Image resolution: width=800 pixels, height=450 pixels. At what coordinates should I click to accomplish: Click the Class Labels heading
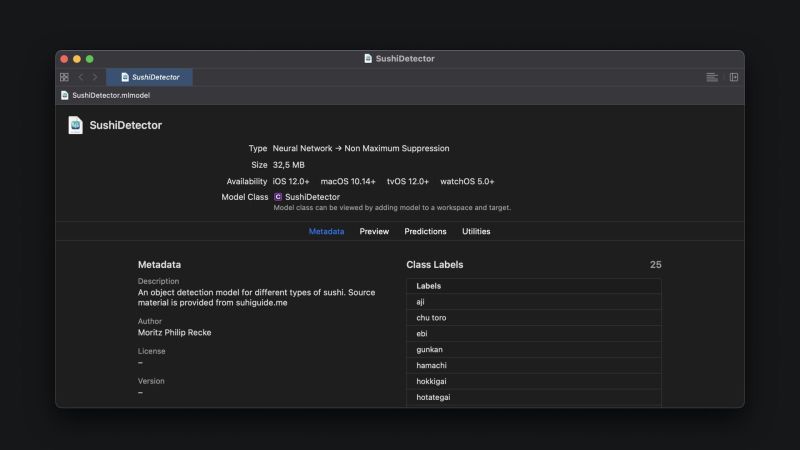tap(435, 265)
